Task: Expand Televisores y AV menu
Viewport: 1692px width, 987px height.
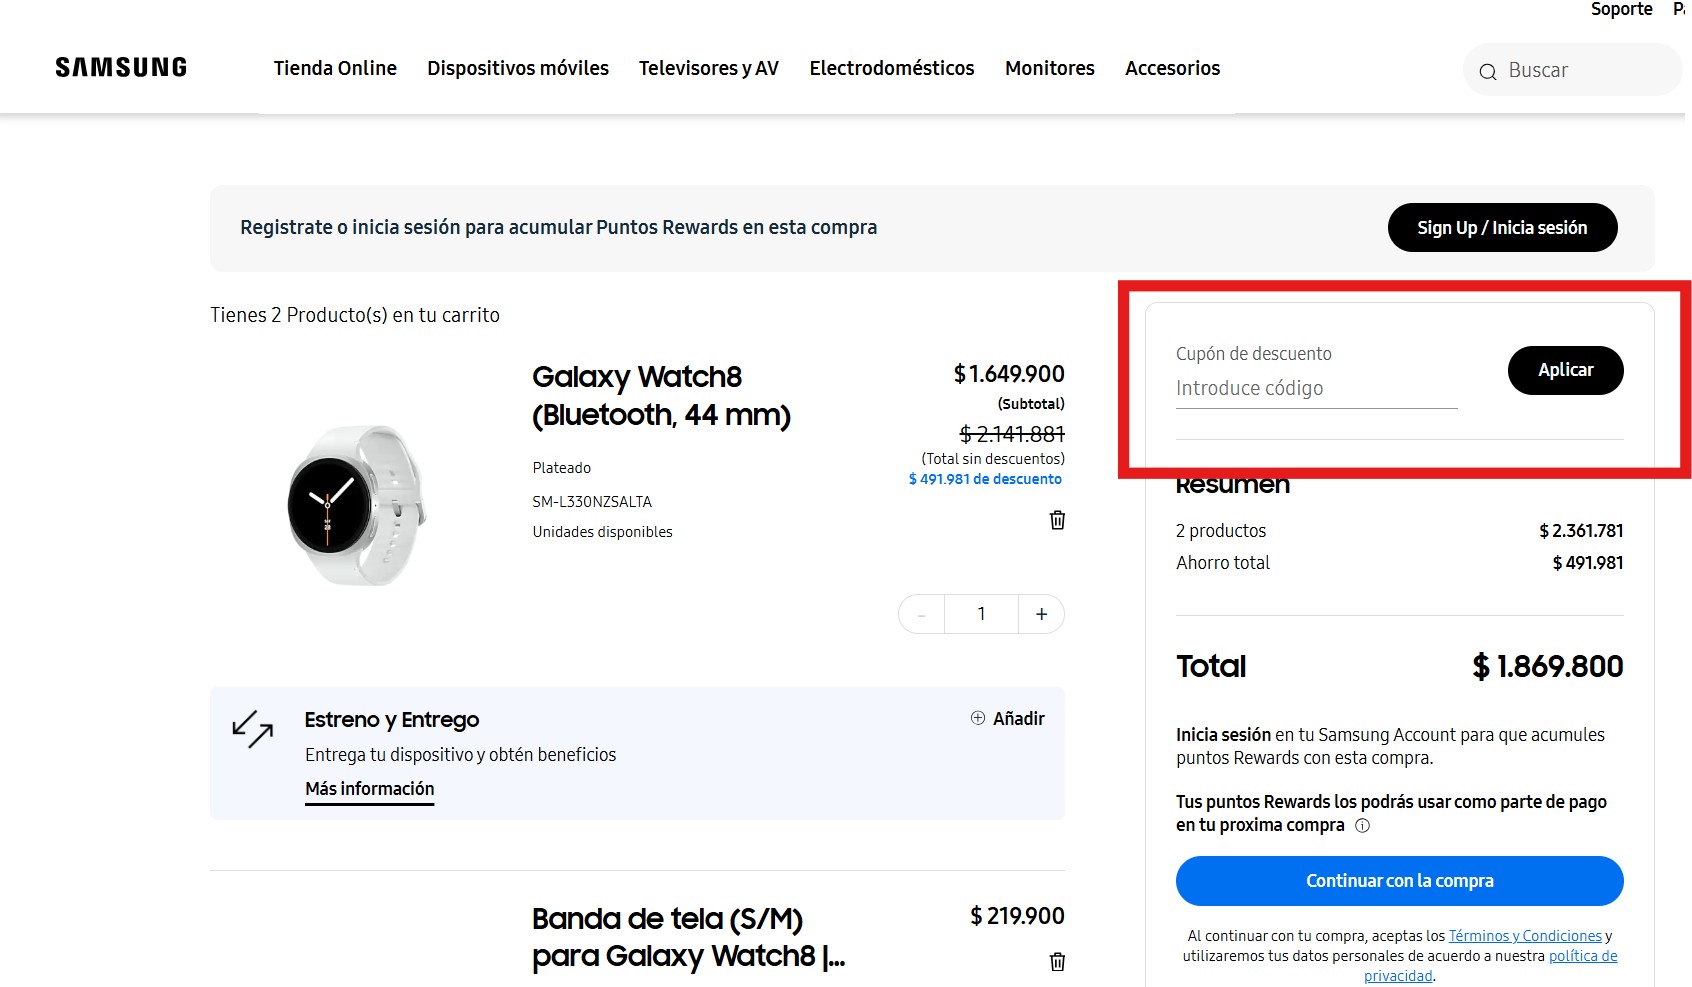Action: tap(709, 68)
